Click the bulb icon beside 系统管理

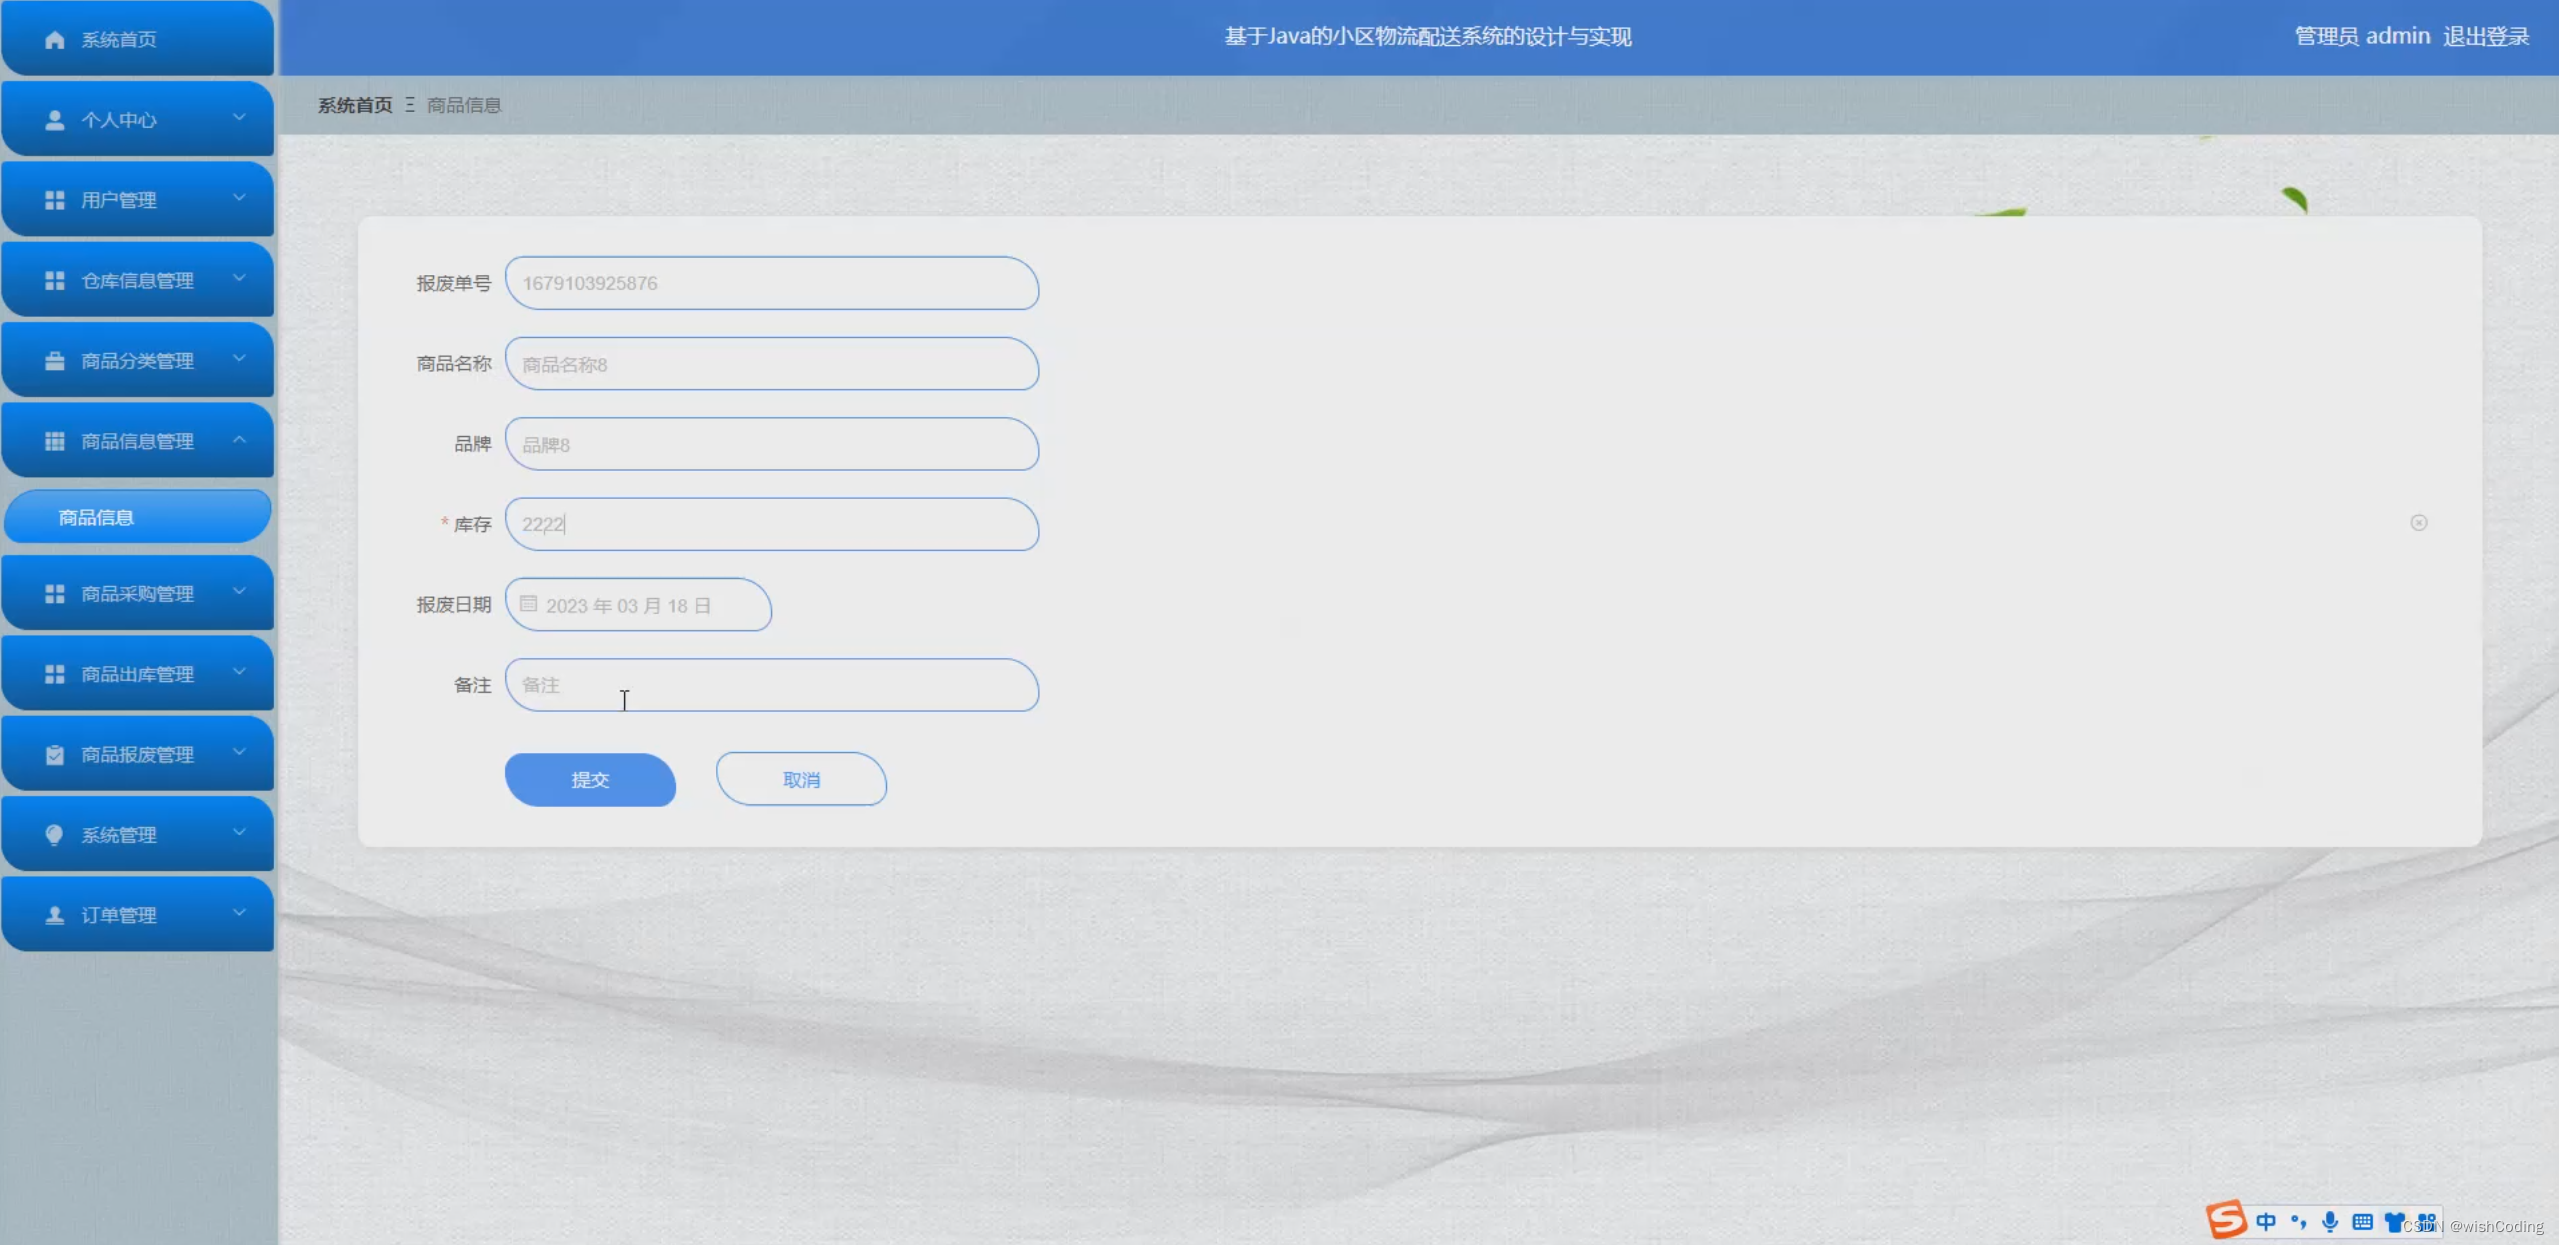[55, 835]
